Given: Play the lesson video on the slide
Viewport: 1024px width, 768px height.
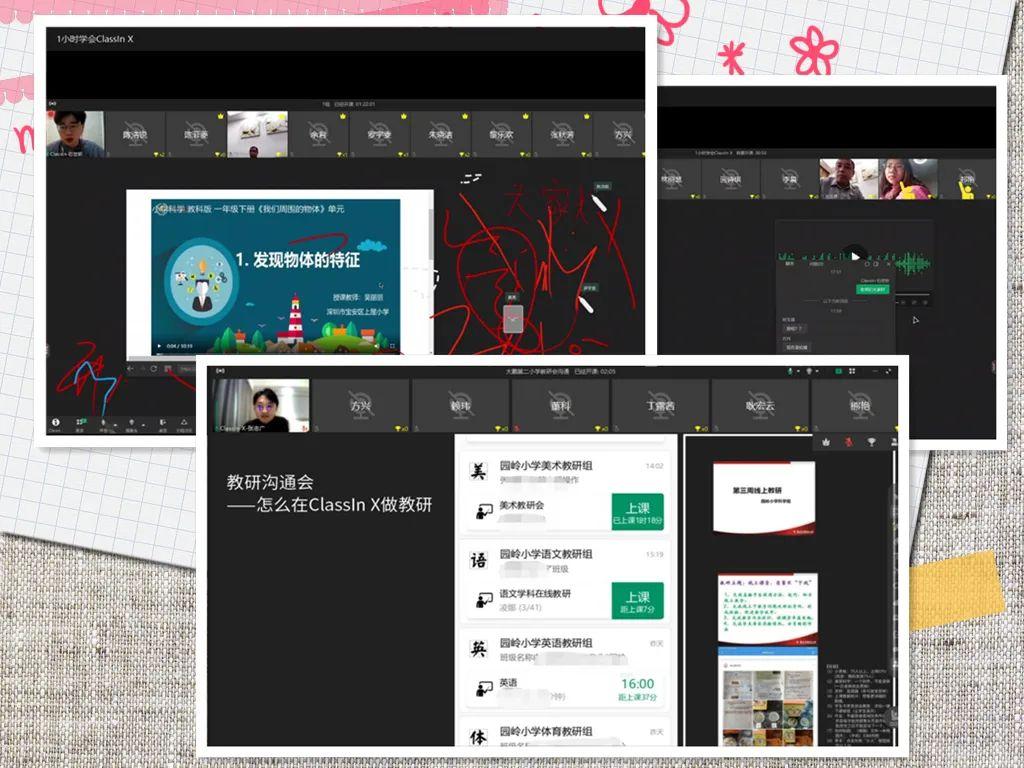Looking at the screenshot, I should [159, 347].
